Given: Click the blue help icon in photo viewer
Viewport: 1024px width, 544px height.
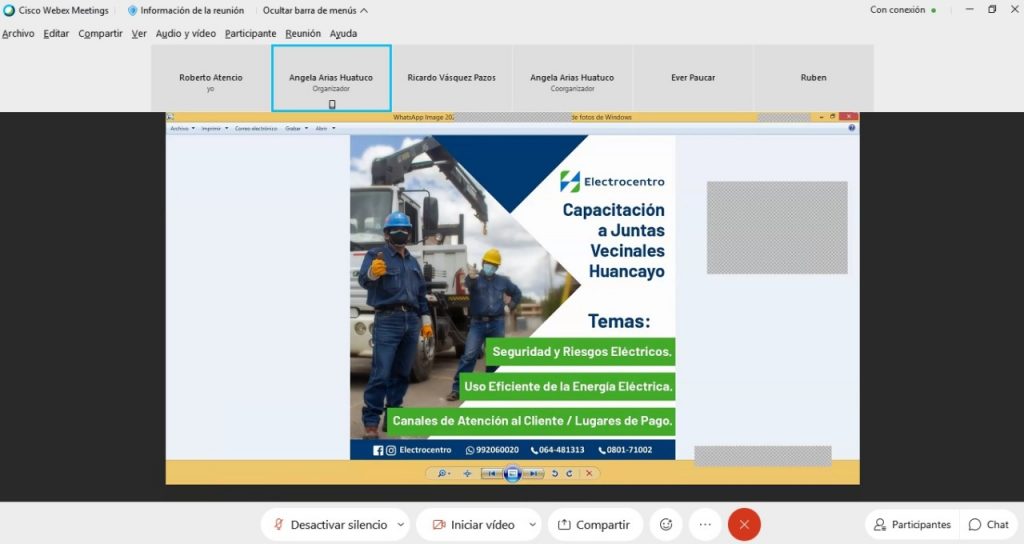Looking at the screenshot, I should pyautogui.click(x=852, y=128).
